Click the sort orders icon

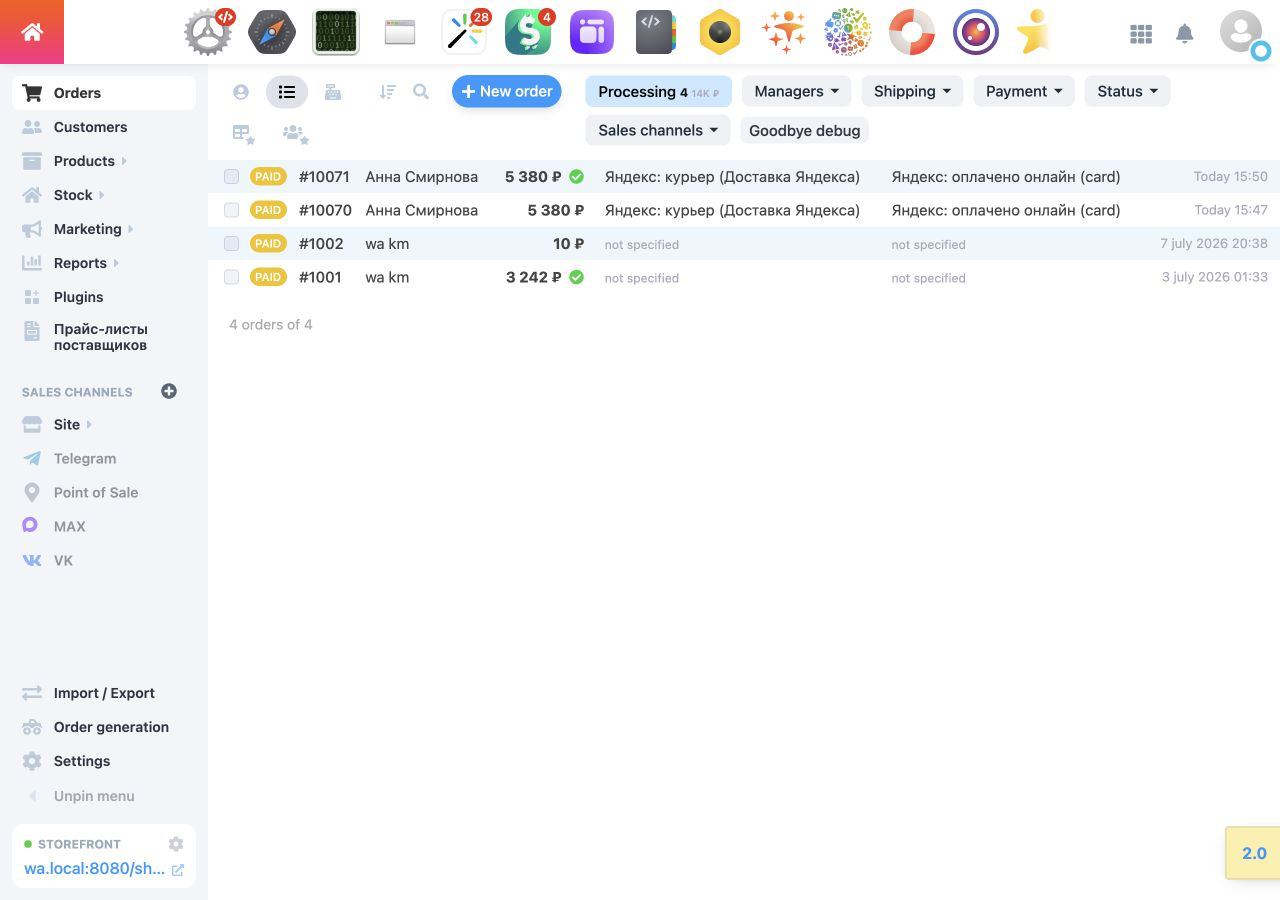pos(387,92)
